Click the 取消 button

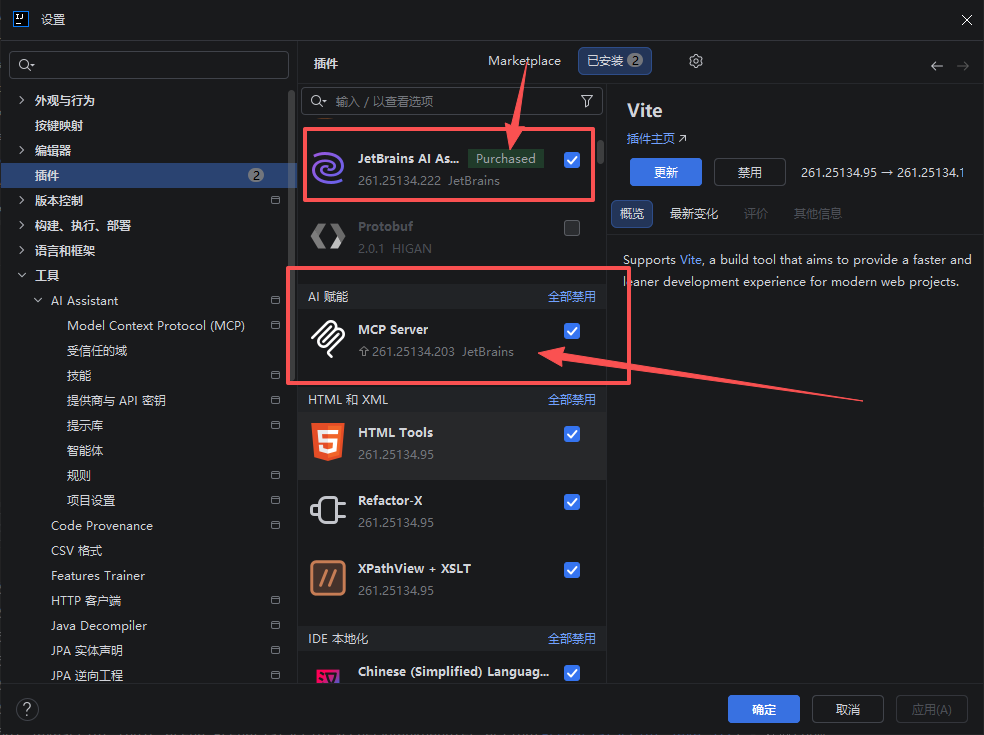click(848, 709)
